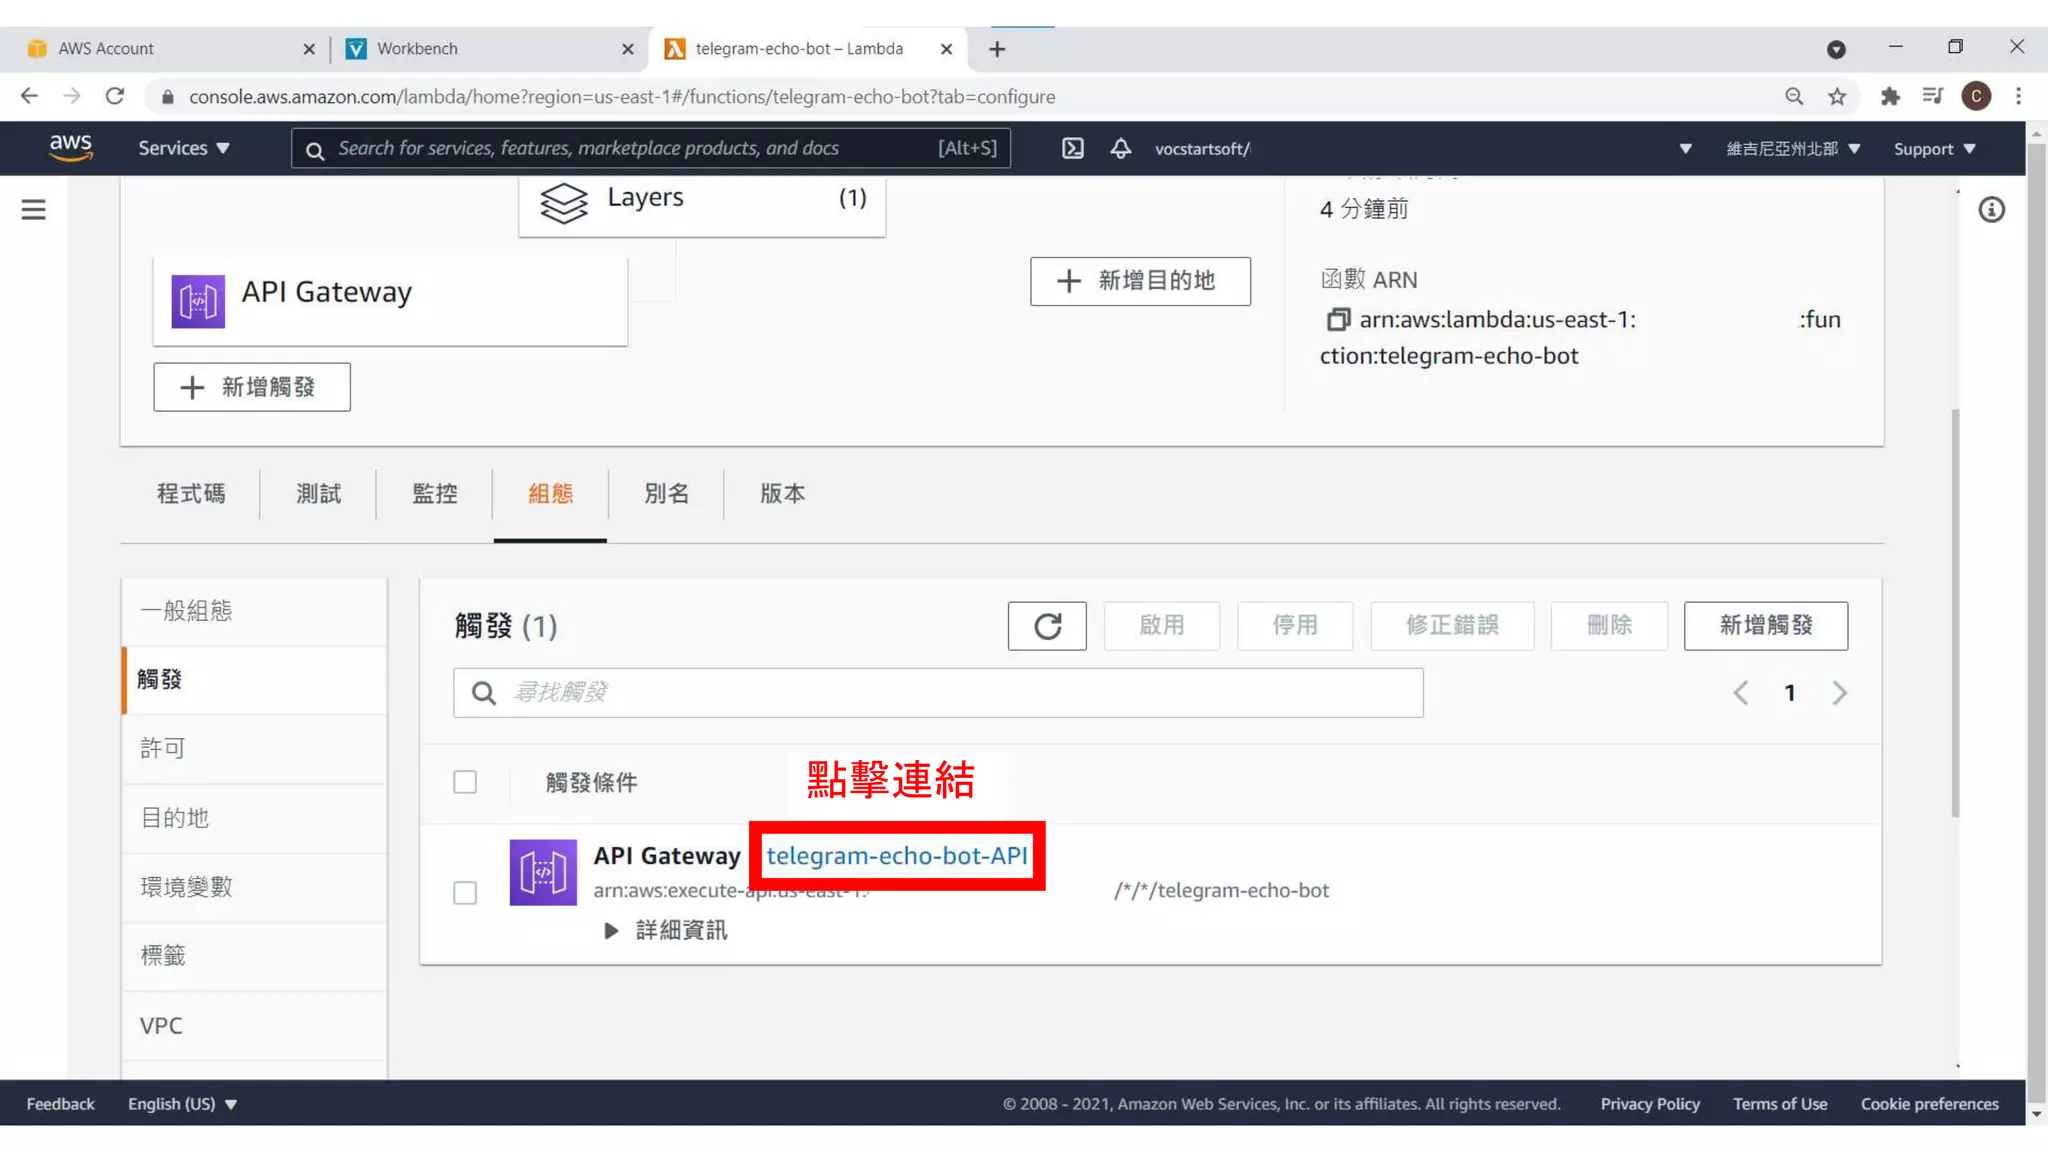
Task: Copy the function ARN with copy icon
Action: (1337, 319)
